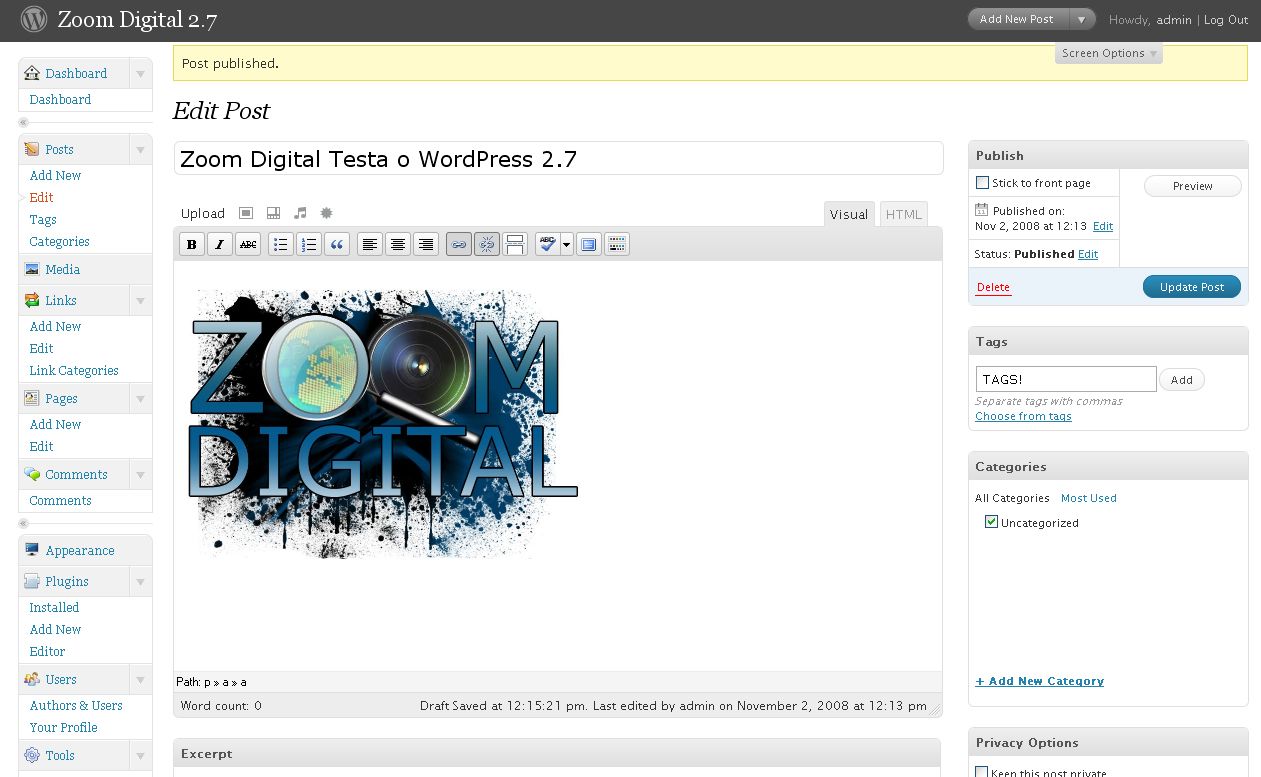Click Add New Category link

(1040, 681)
